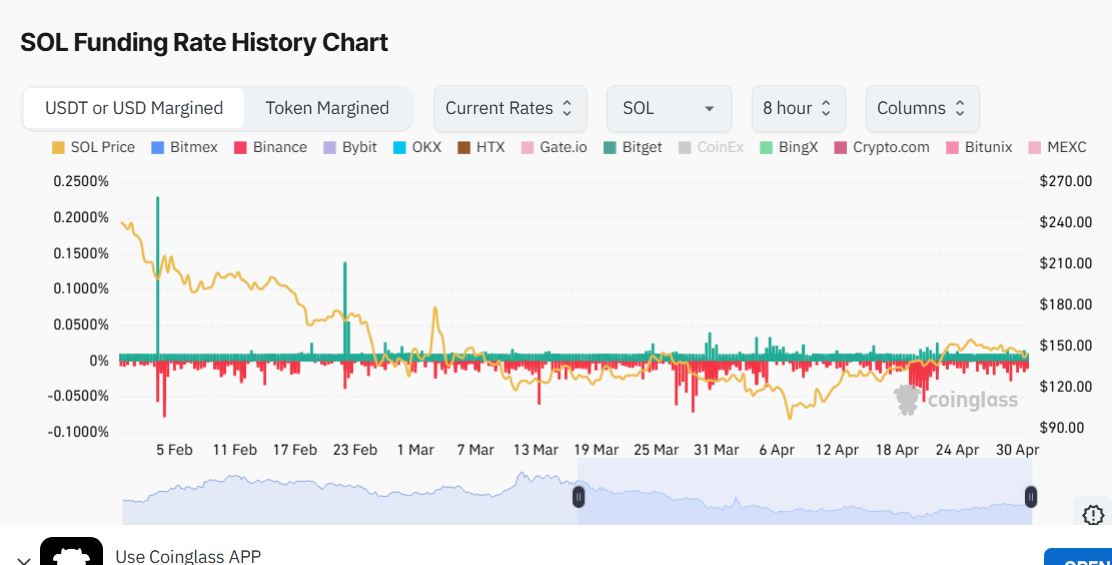Click the 6 Apr date axis label
This screenshot has height=565, width=1112.
coord(777,449)
